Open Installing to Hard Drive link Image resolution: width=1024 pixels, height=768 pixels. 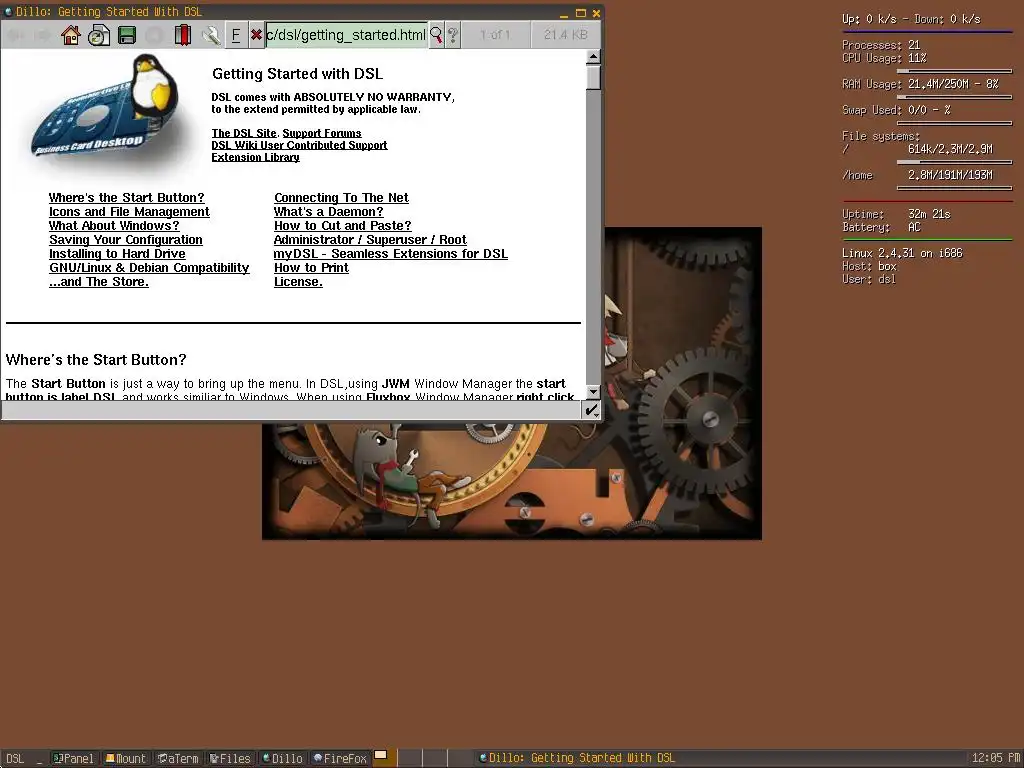(x=117, y=254)
